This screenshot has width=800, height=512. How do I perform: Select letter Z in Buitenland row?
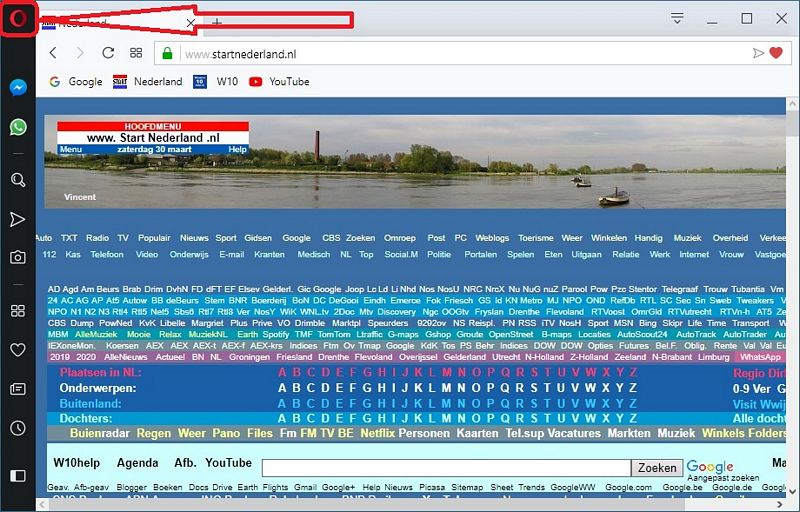(x=633, y=404)
